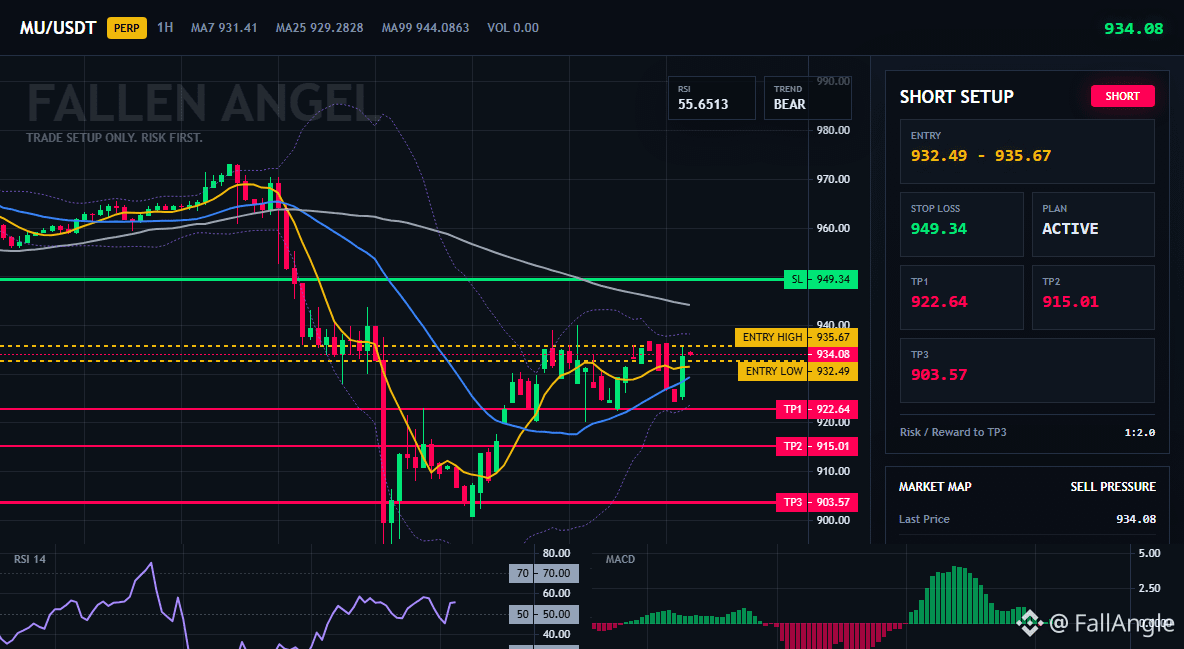Click the TP3 903.57 chart tag
1184x649 pixels.
coord(816,502)
